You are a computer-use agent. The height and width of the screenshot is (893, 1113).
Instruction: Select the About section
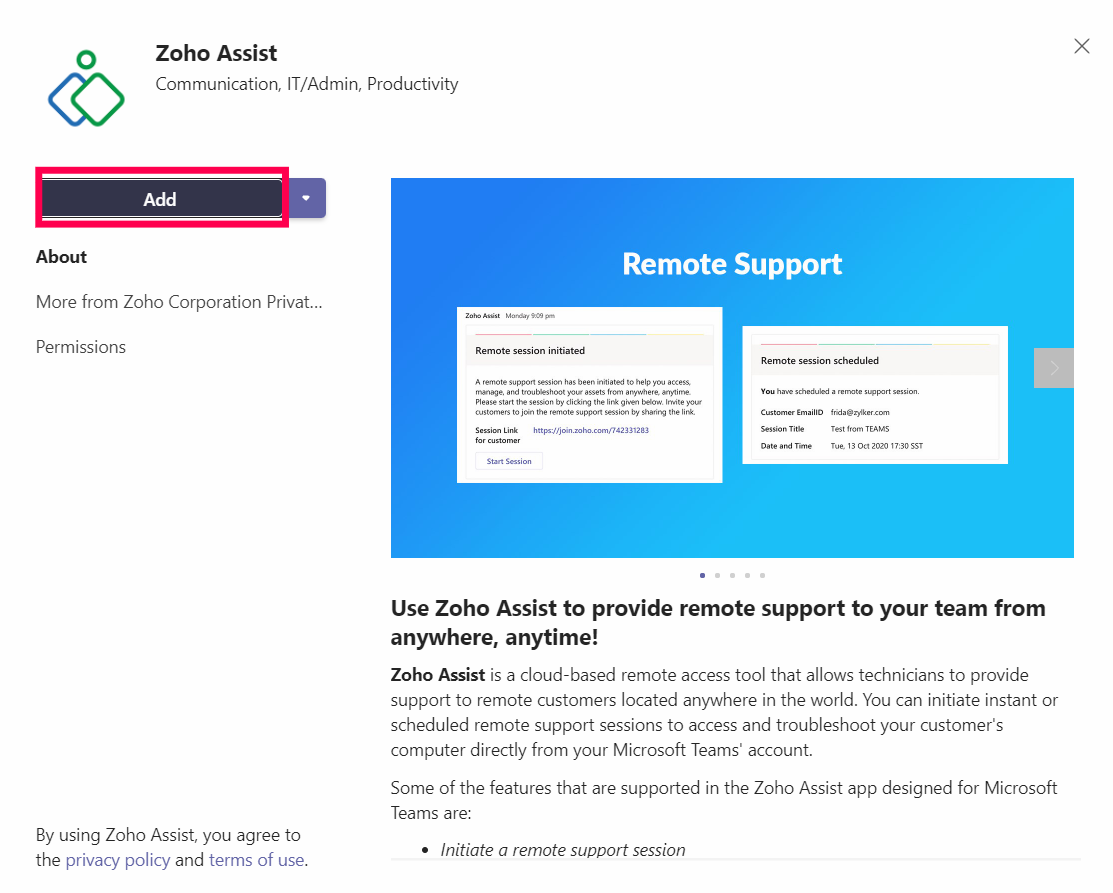(61, 257)
